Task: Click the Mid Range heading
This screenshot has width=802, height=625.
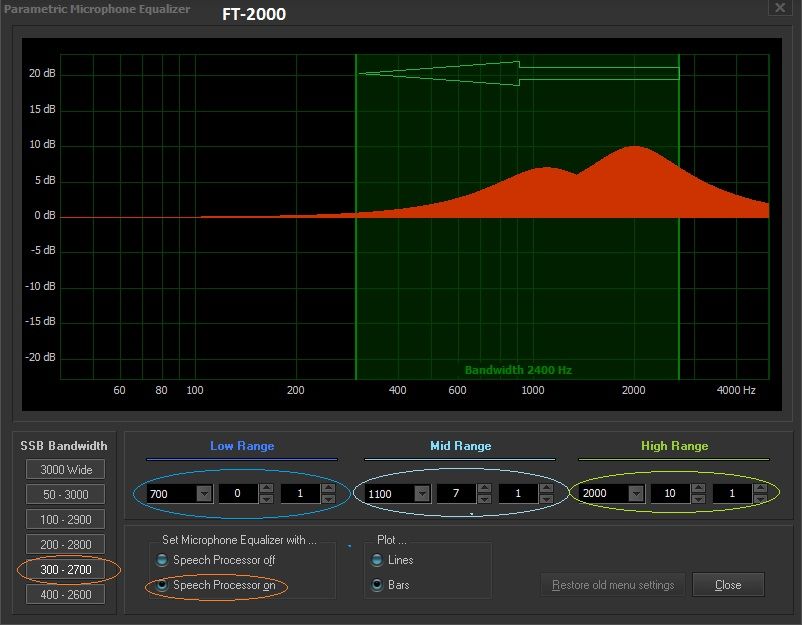Action: 460,446
